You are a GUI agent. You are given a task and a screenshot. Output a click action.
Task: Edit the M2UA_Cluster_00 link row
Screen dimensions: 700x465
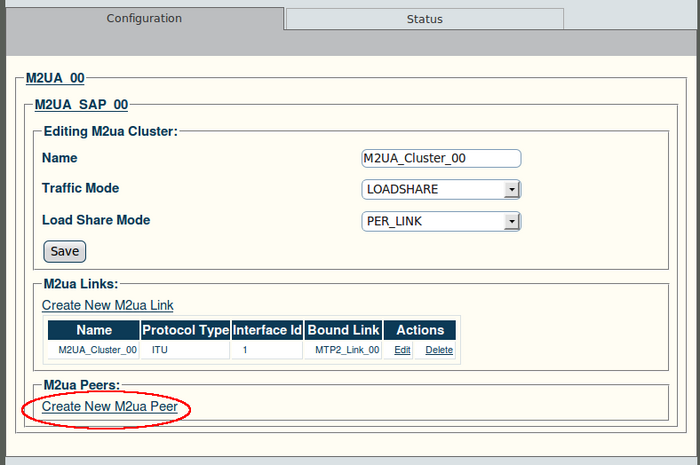(402, 350)
